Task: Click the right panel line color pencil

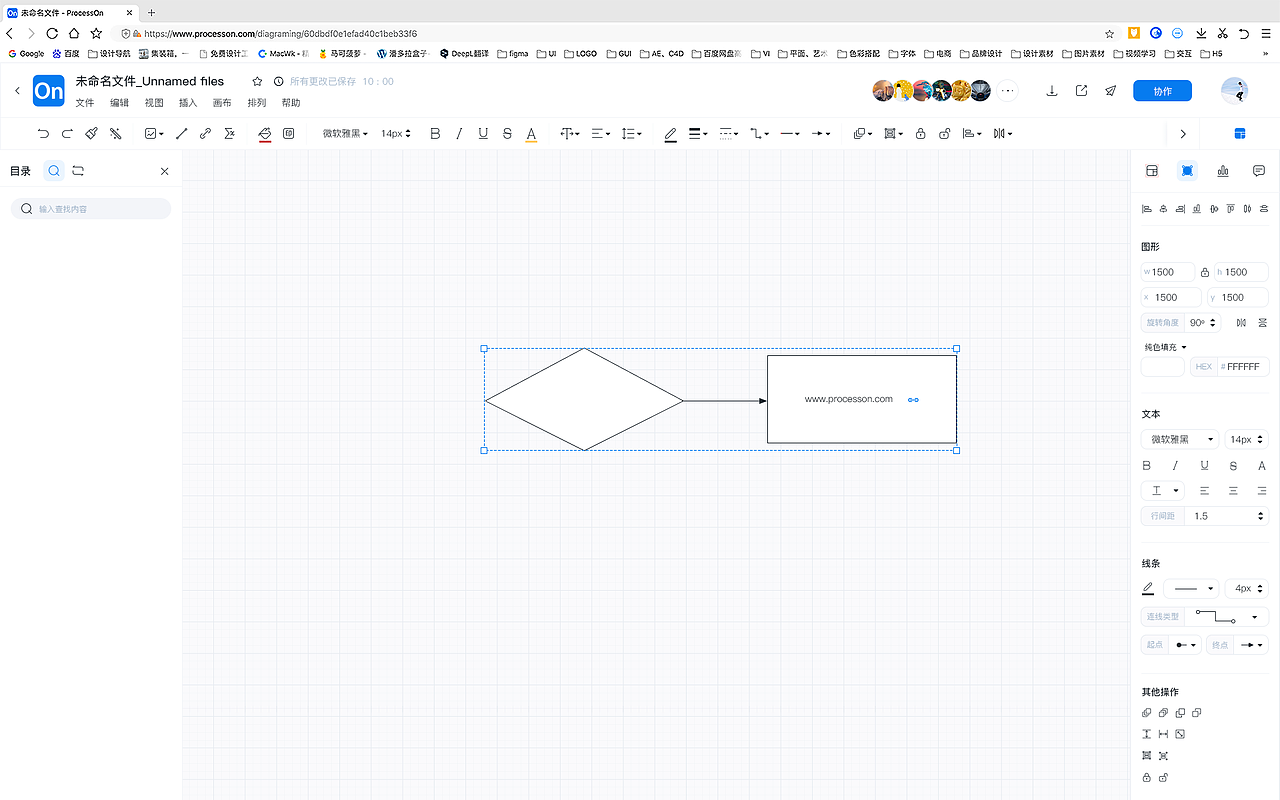Action: tap(1148, 589)
